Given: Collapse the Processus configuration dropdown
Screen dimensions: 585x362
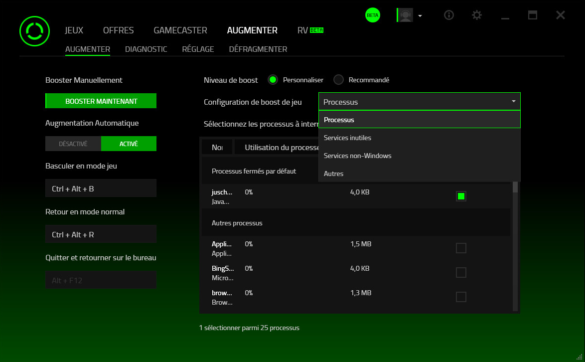Looking at the screenshot, I should tap(419, 102).
